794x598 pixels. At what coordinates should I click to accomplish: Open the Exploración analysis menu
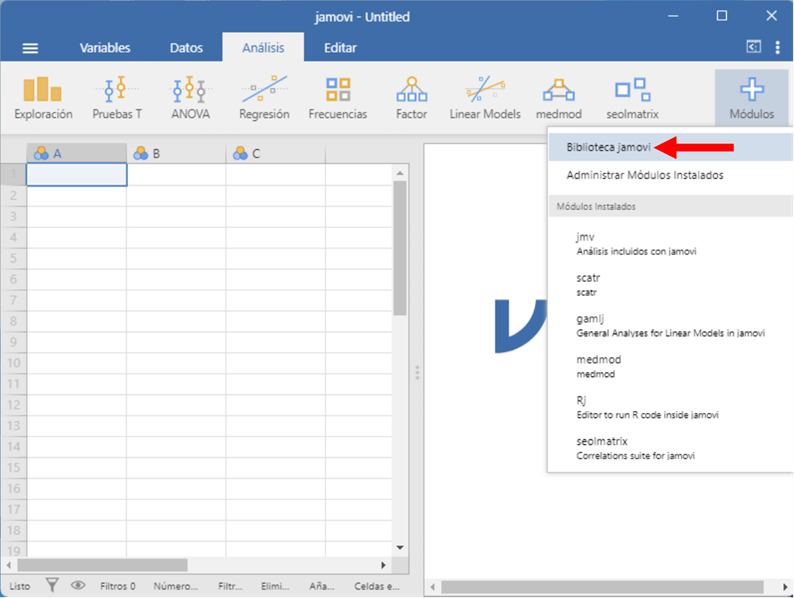point(42,97)
